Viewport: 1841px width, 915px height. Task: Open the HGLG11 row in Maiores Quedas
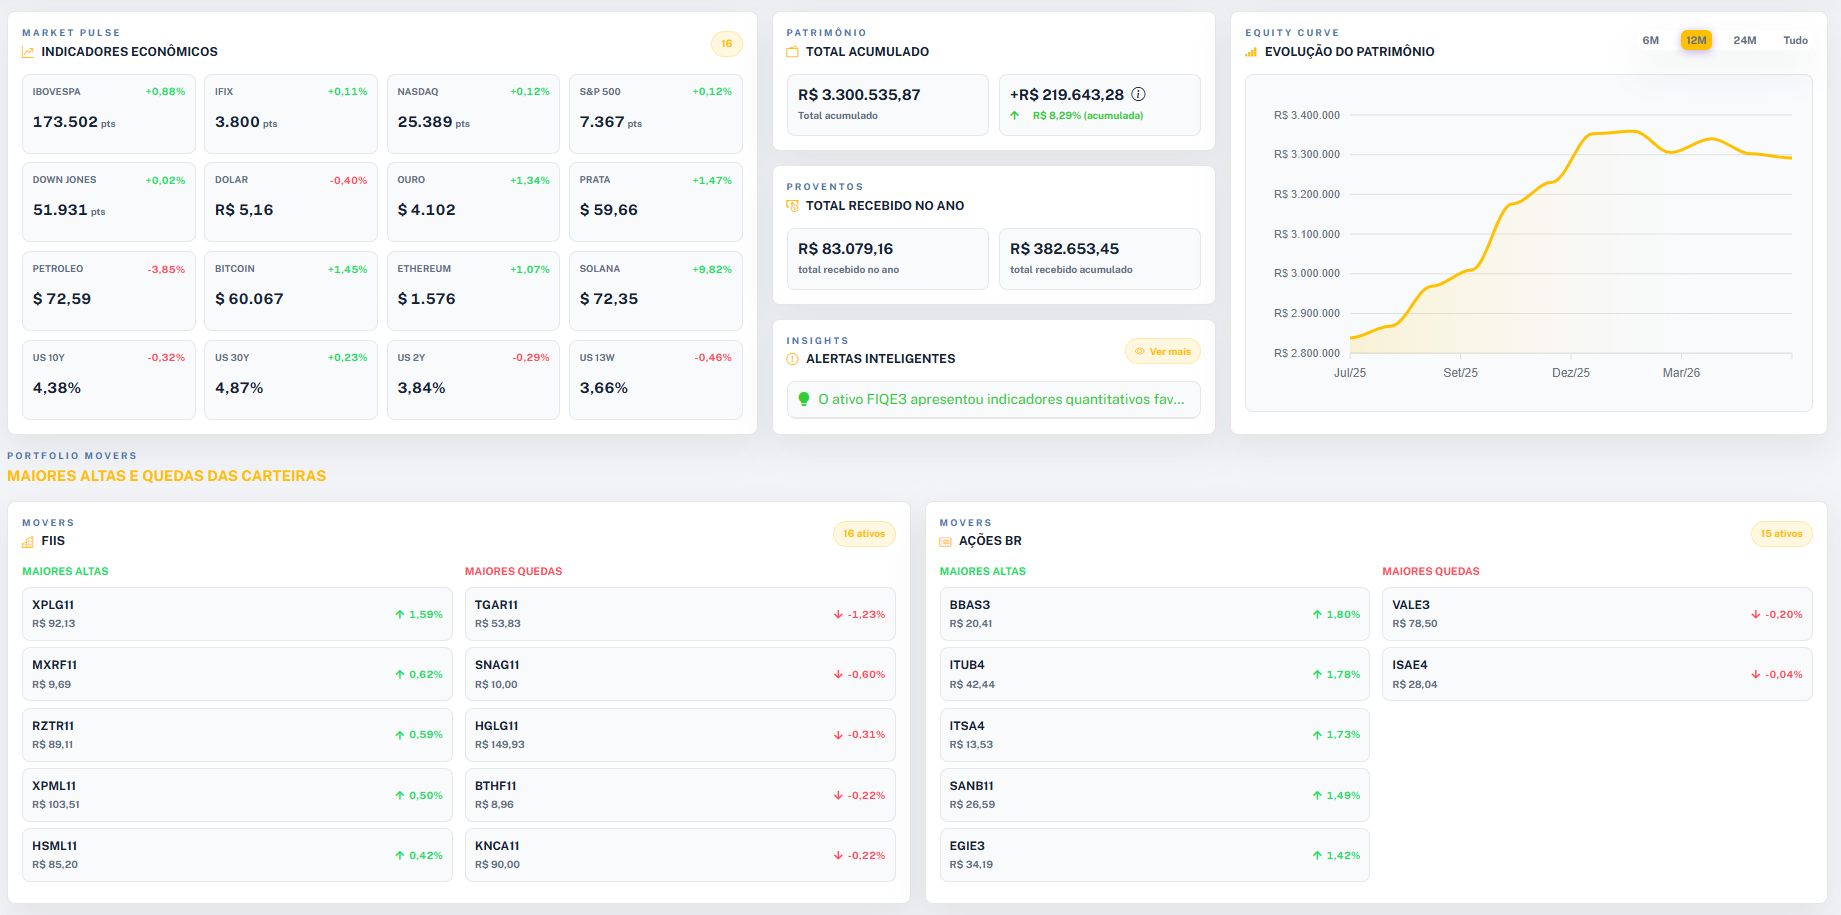tap(680, 735)
